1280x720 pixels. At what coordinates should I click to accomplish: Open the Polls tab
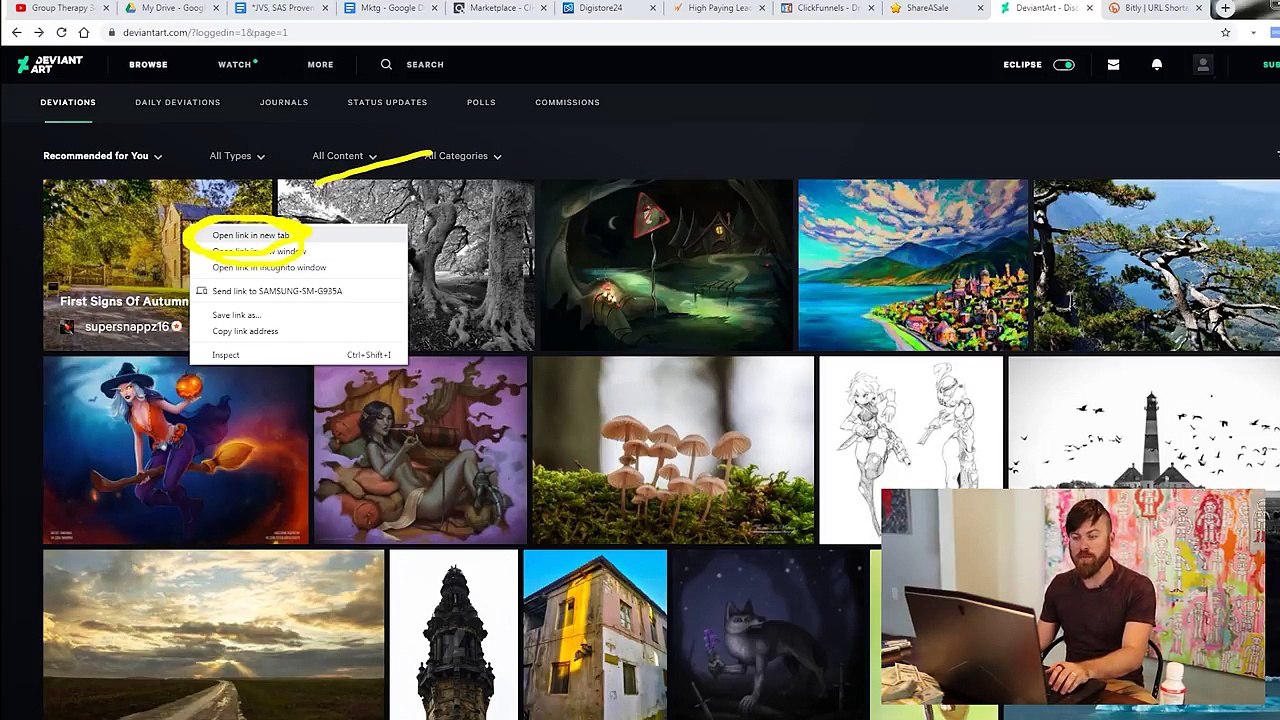481,102
